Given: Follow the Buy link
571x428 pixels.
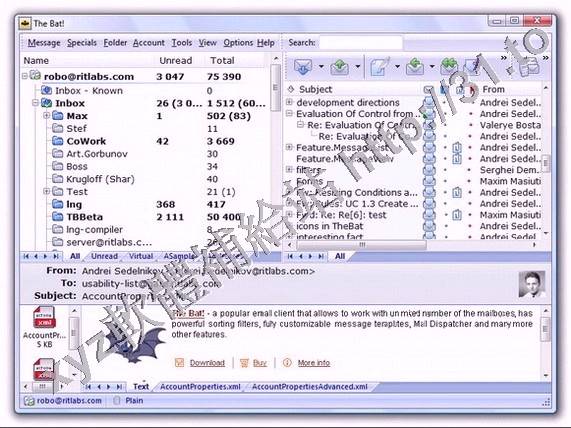Looking at the screenshot, I should (x=260, y=363).
